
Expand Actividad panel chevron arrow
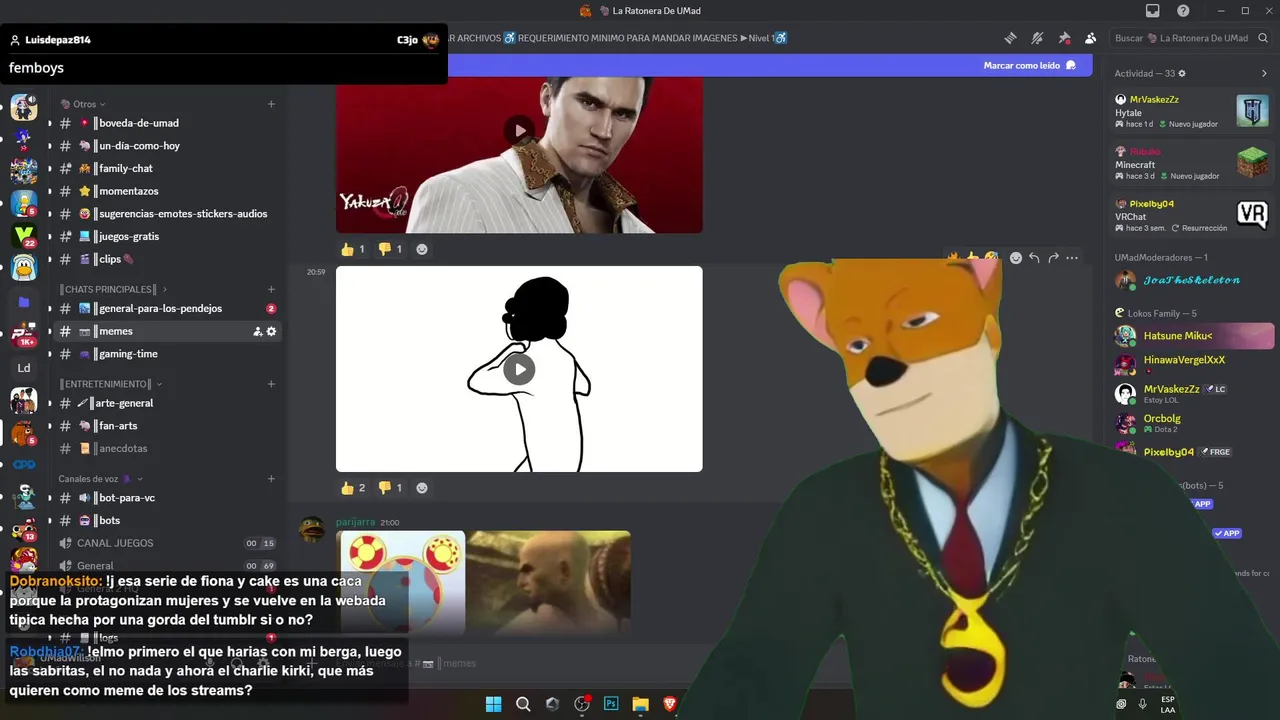[x=1264, y=73]
